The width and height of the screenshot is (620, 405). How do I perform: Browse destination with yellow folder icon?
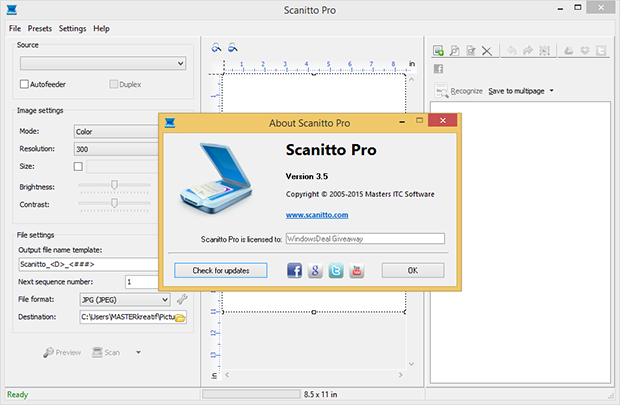(x=180, y=317)
